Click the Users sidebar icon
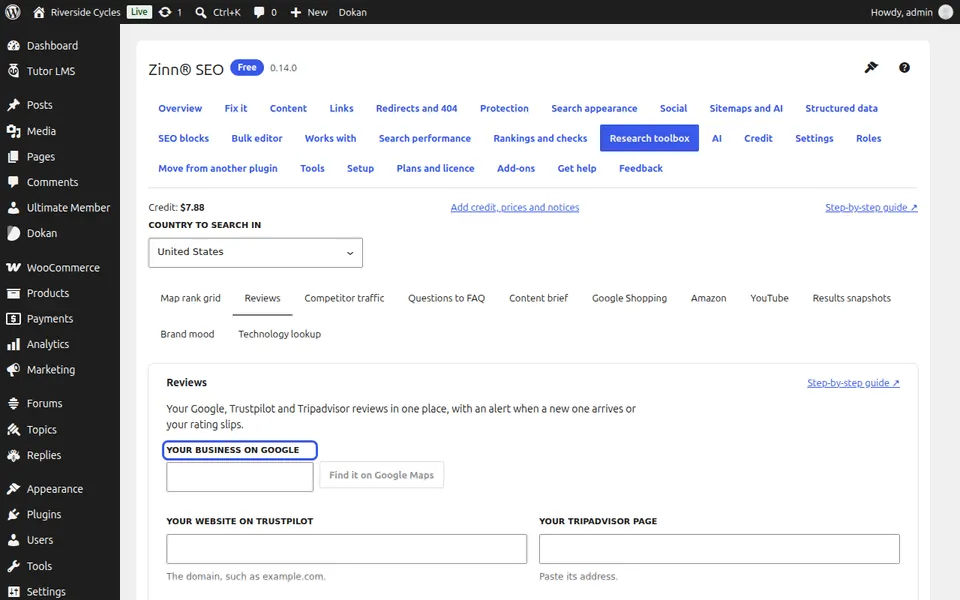Screen dimensions: 960x600 point(13,540)
